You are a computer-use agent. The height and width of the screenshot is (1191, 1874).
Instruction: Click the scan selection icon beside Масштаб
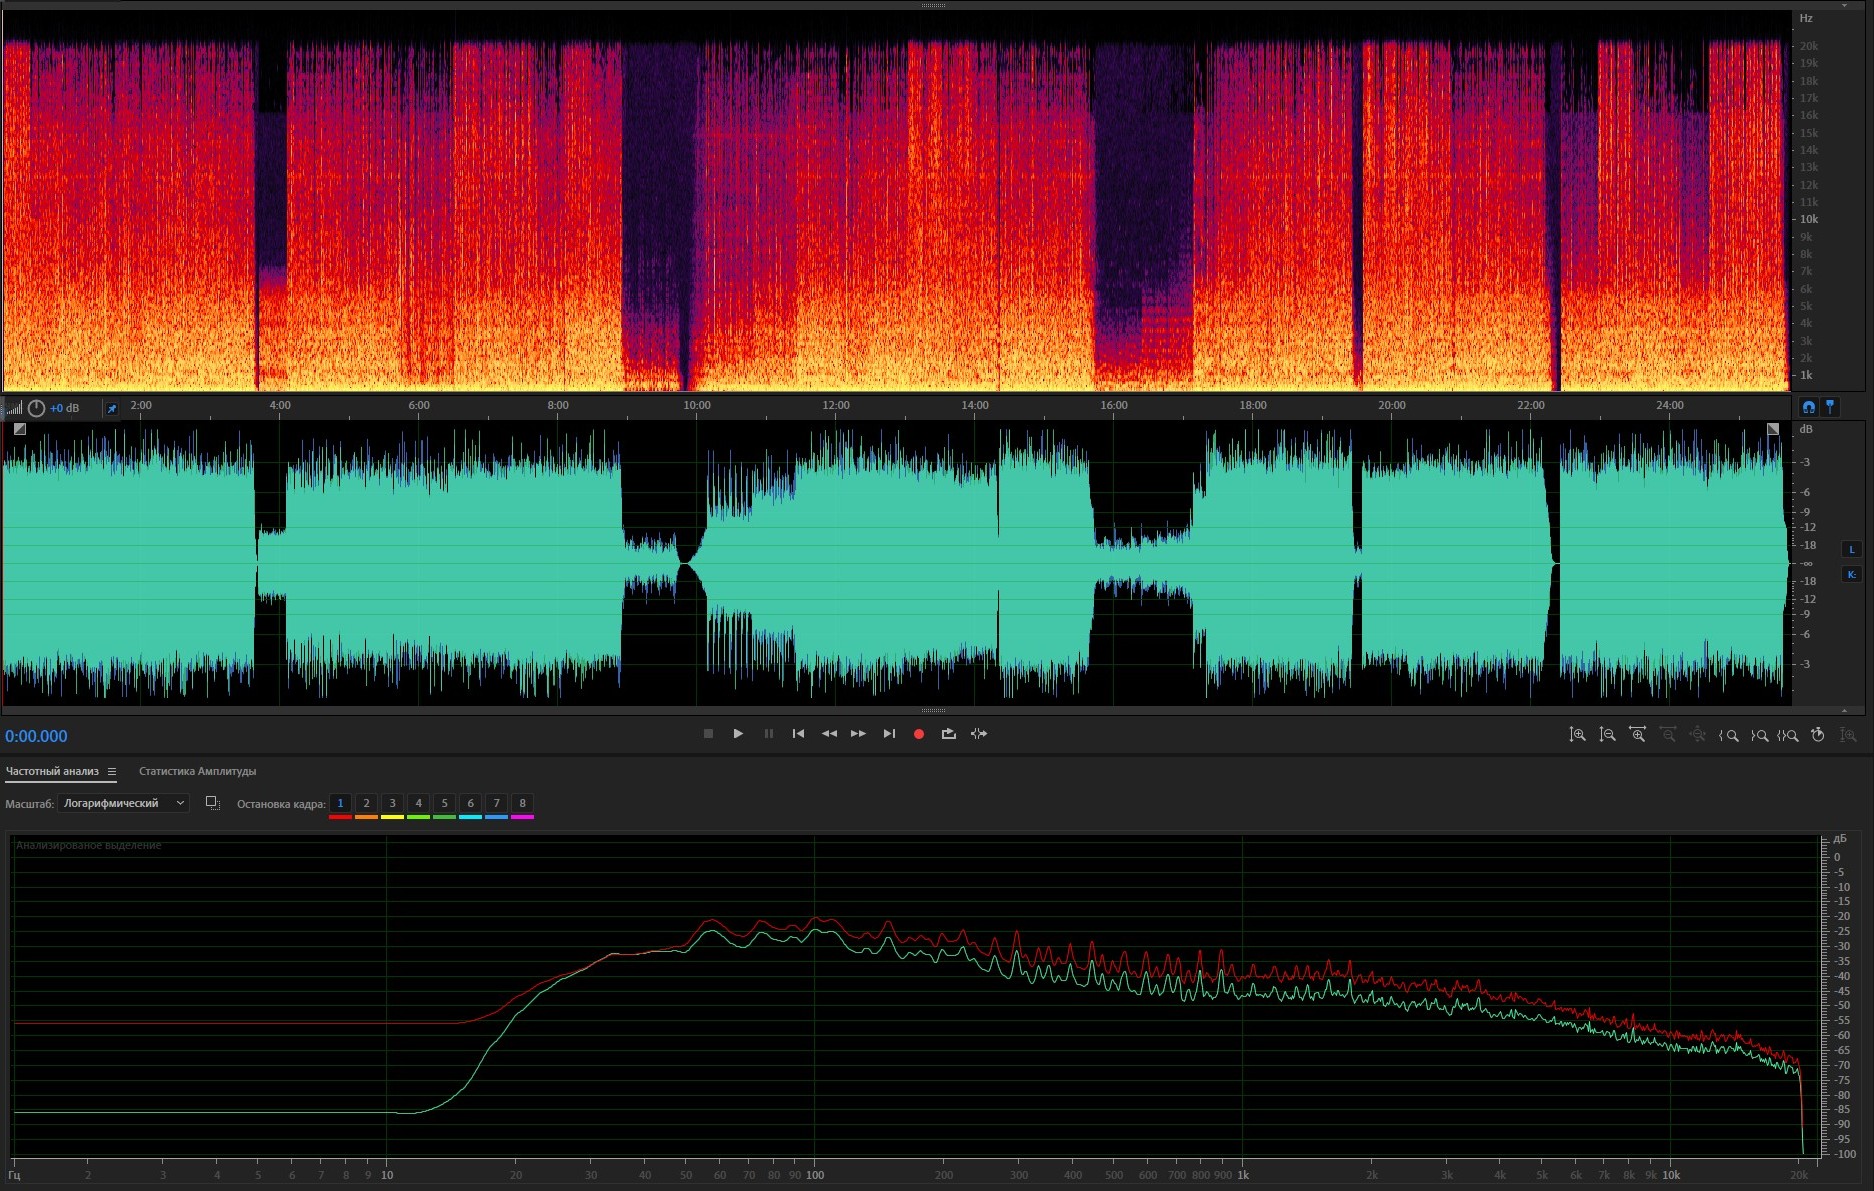pos(212,803)
